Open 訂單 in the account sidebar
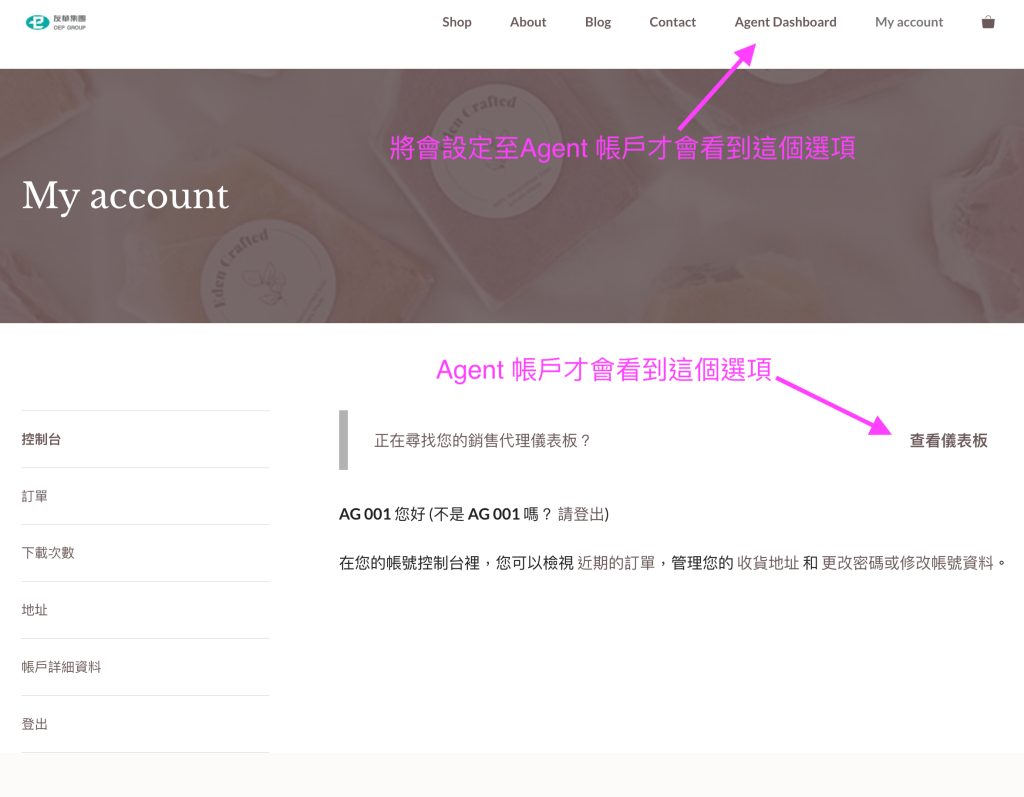Viewport: 1024px width, 797px height. coord(35,496)
